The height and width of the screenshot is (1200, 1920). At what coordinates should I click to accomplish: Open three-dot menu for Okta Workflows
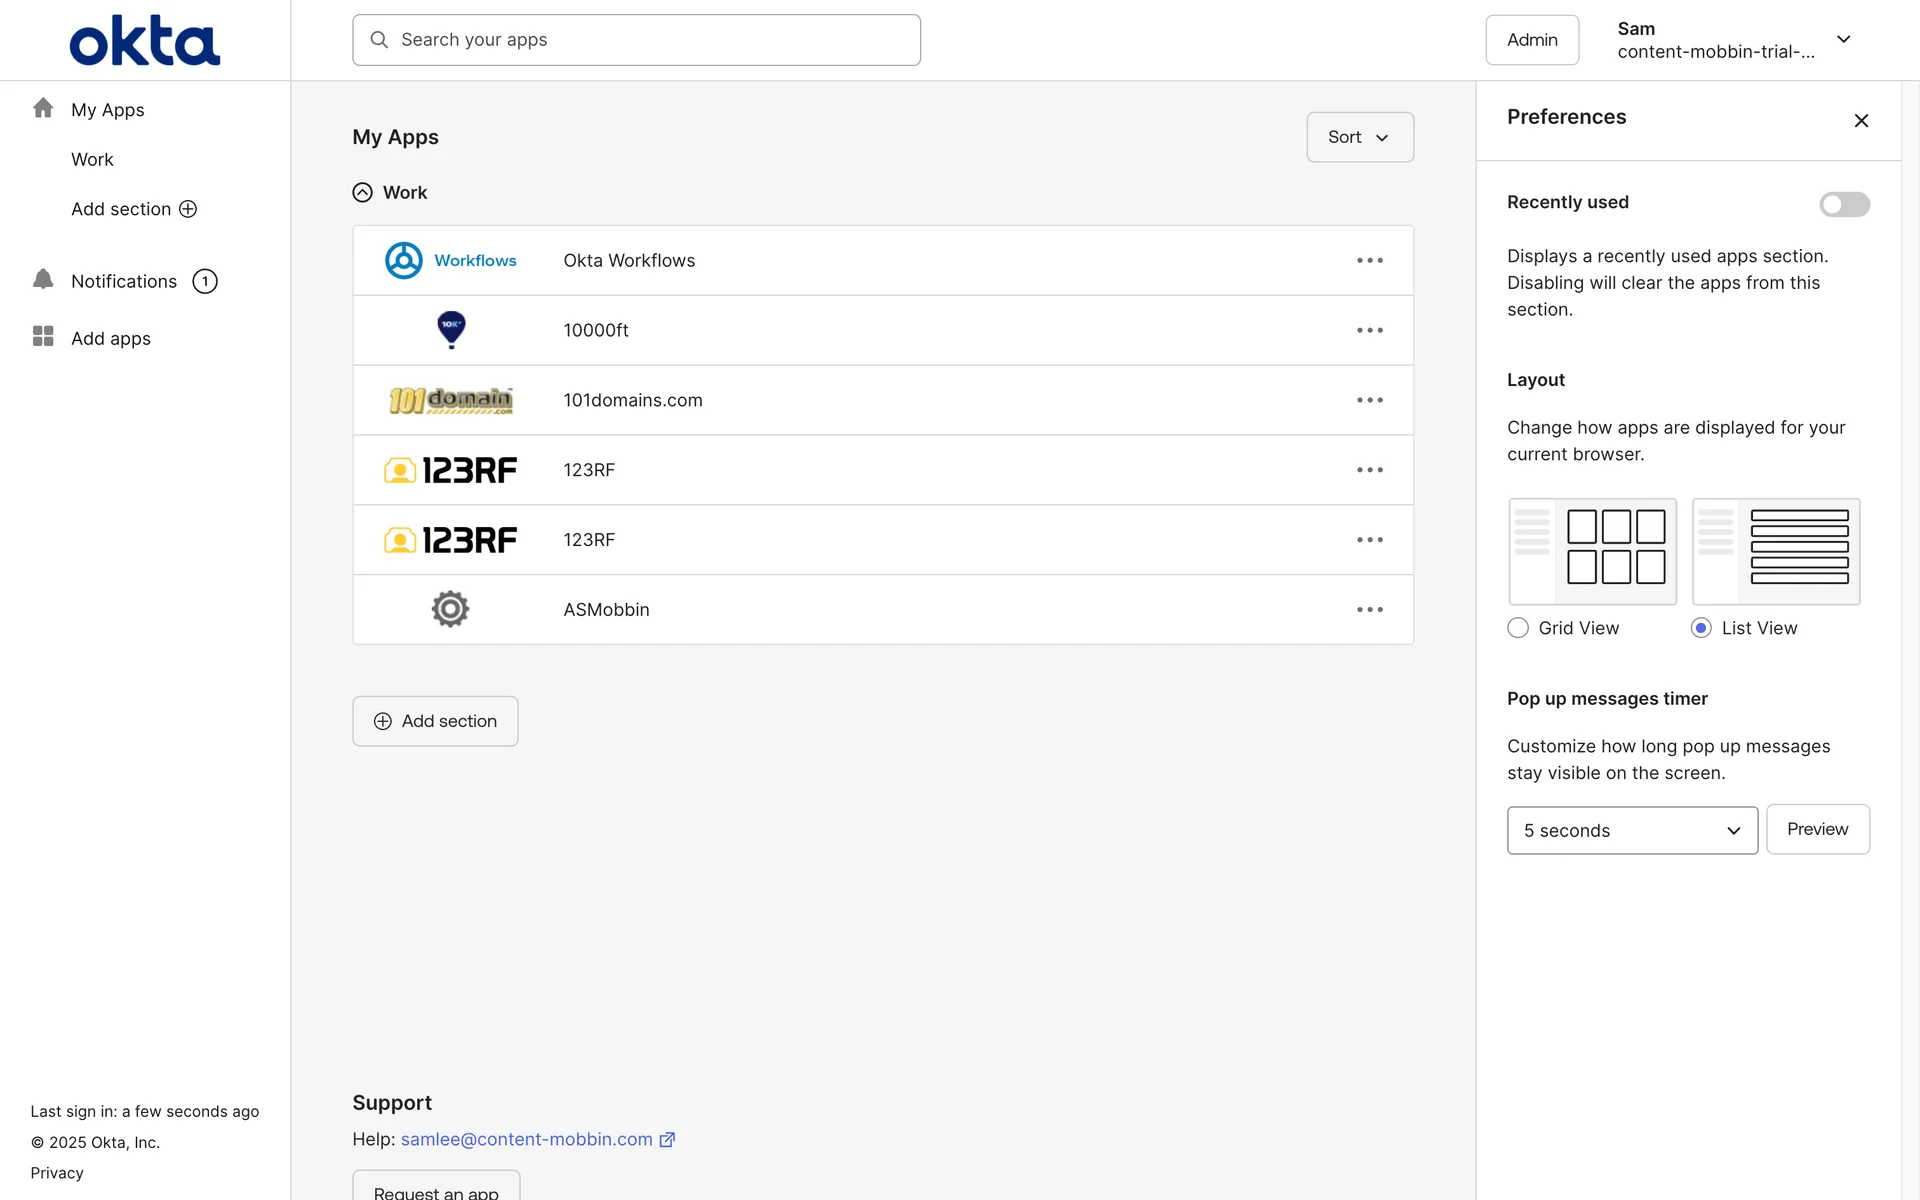point(1369,261)
